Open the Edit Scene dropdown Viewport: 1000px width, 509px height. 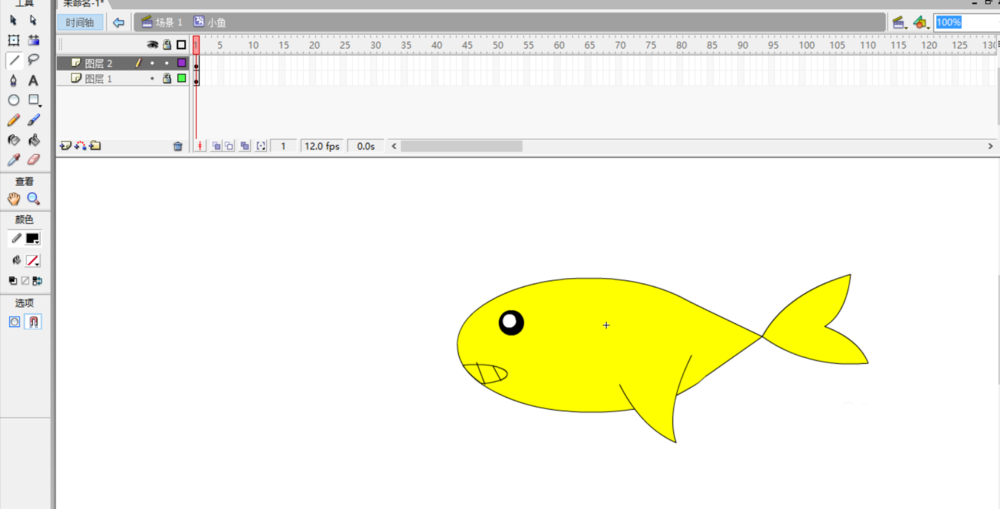click(899, 22)
